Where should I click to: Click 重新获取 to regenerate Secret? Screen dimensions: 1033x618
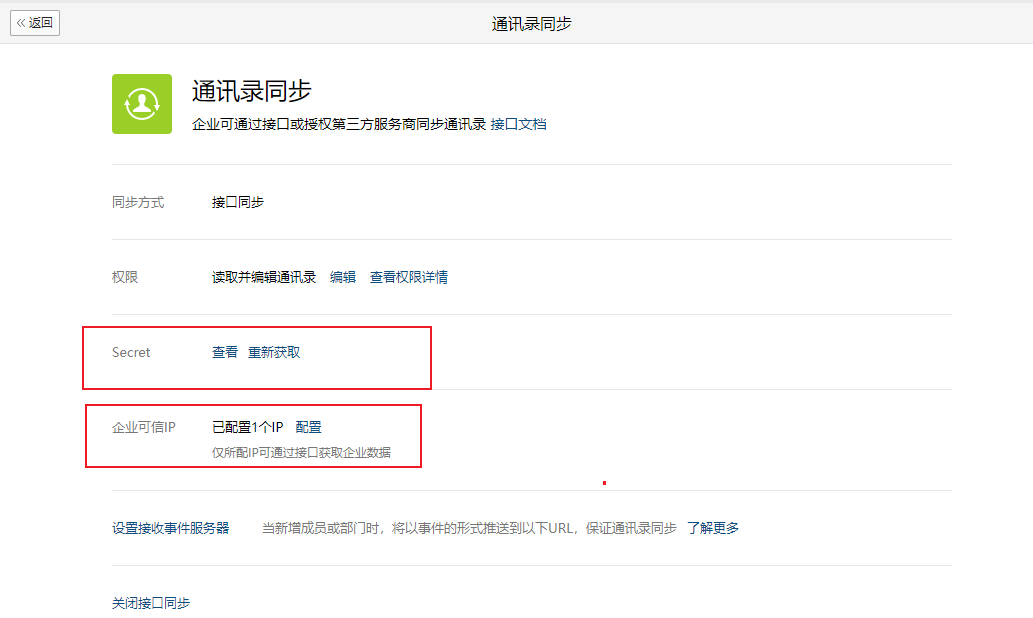pos(274,352)
